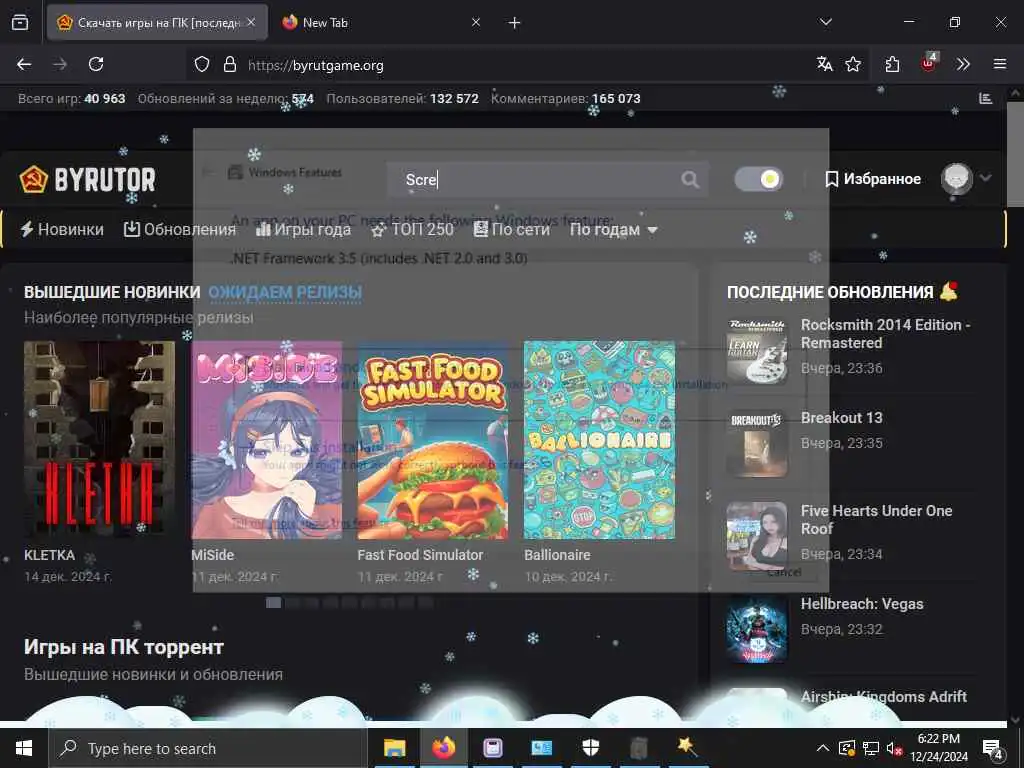Click the site statistics chart icon
The image size is (1024, 768).
[x=985, y=99]
